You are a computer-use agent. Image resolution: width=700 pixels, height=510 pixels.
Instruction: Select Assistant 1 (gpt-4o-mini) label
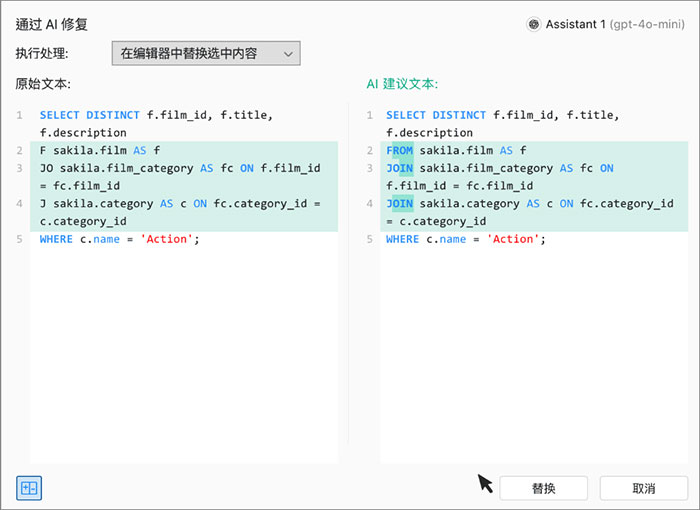tap(615, 24)
